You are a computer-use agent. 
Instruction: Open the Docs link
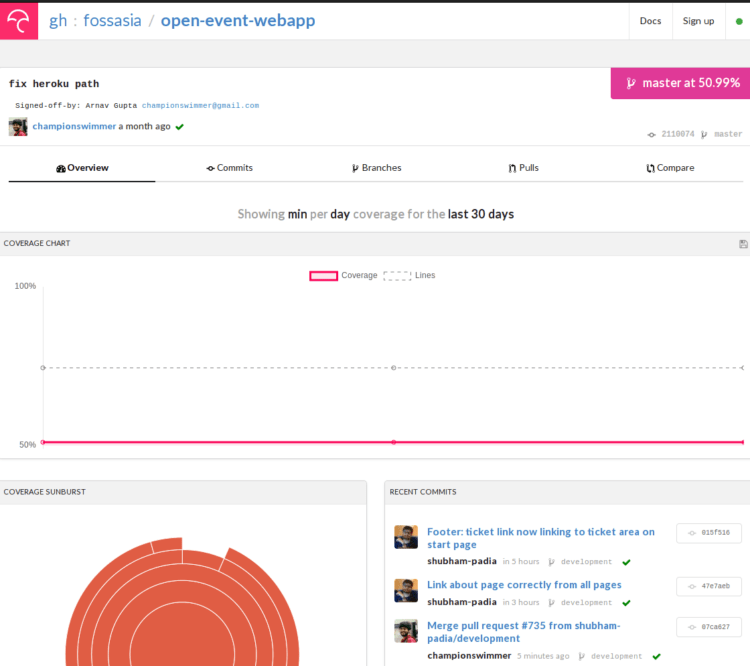click(650, 21)
